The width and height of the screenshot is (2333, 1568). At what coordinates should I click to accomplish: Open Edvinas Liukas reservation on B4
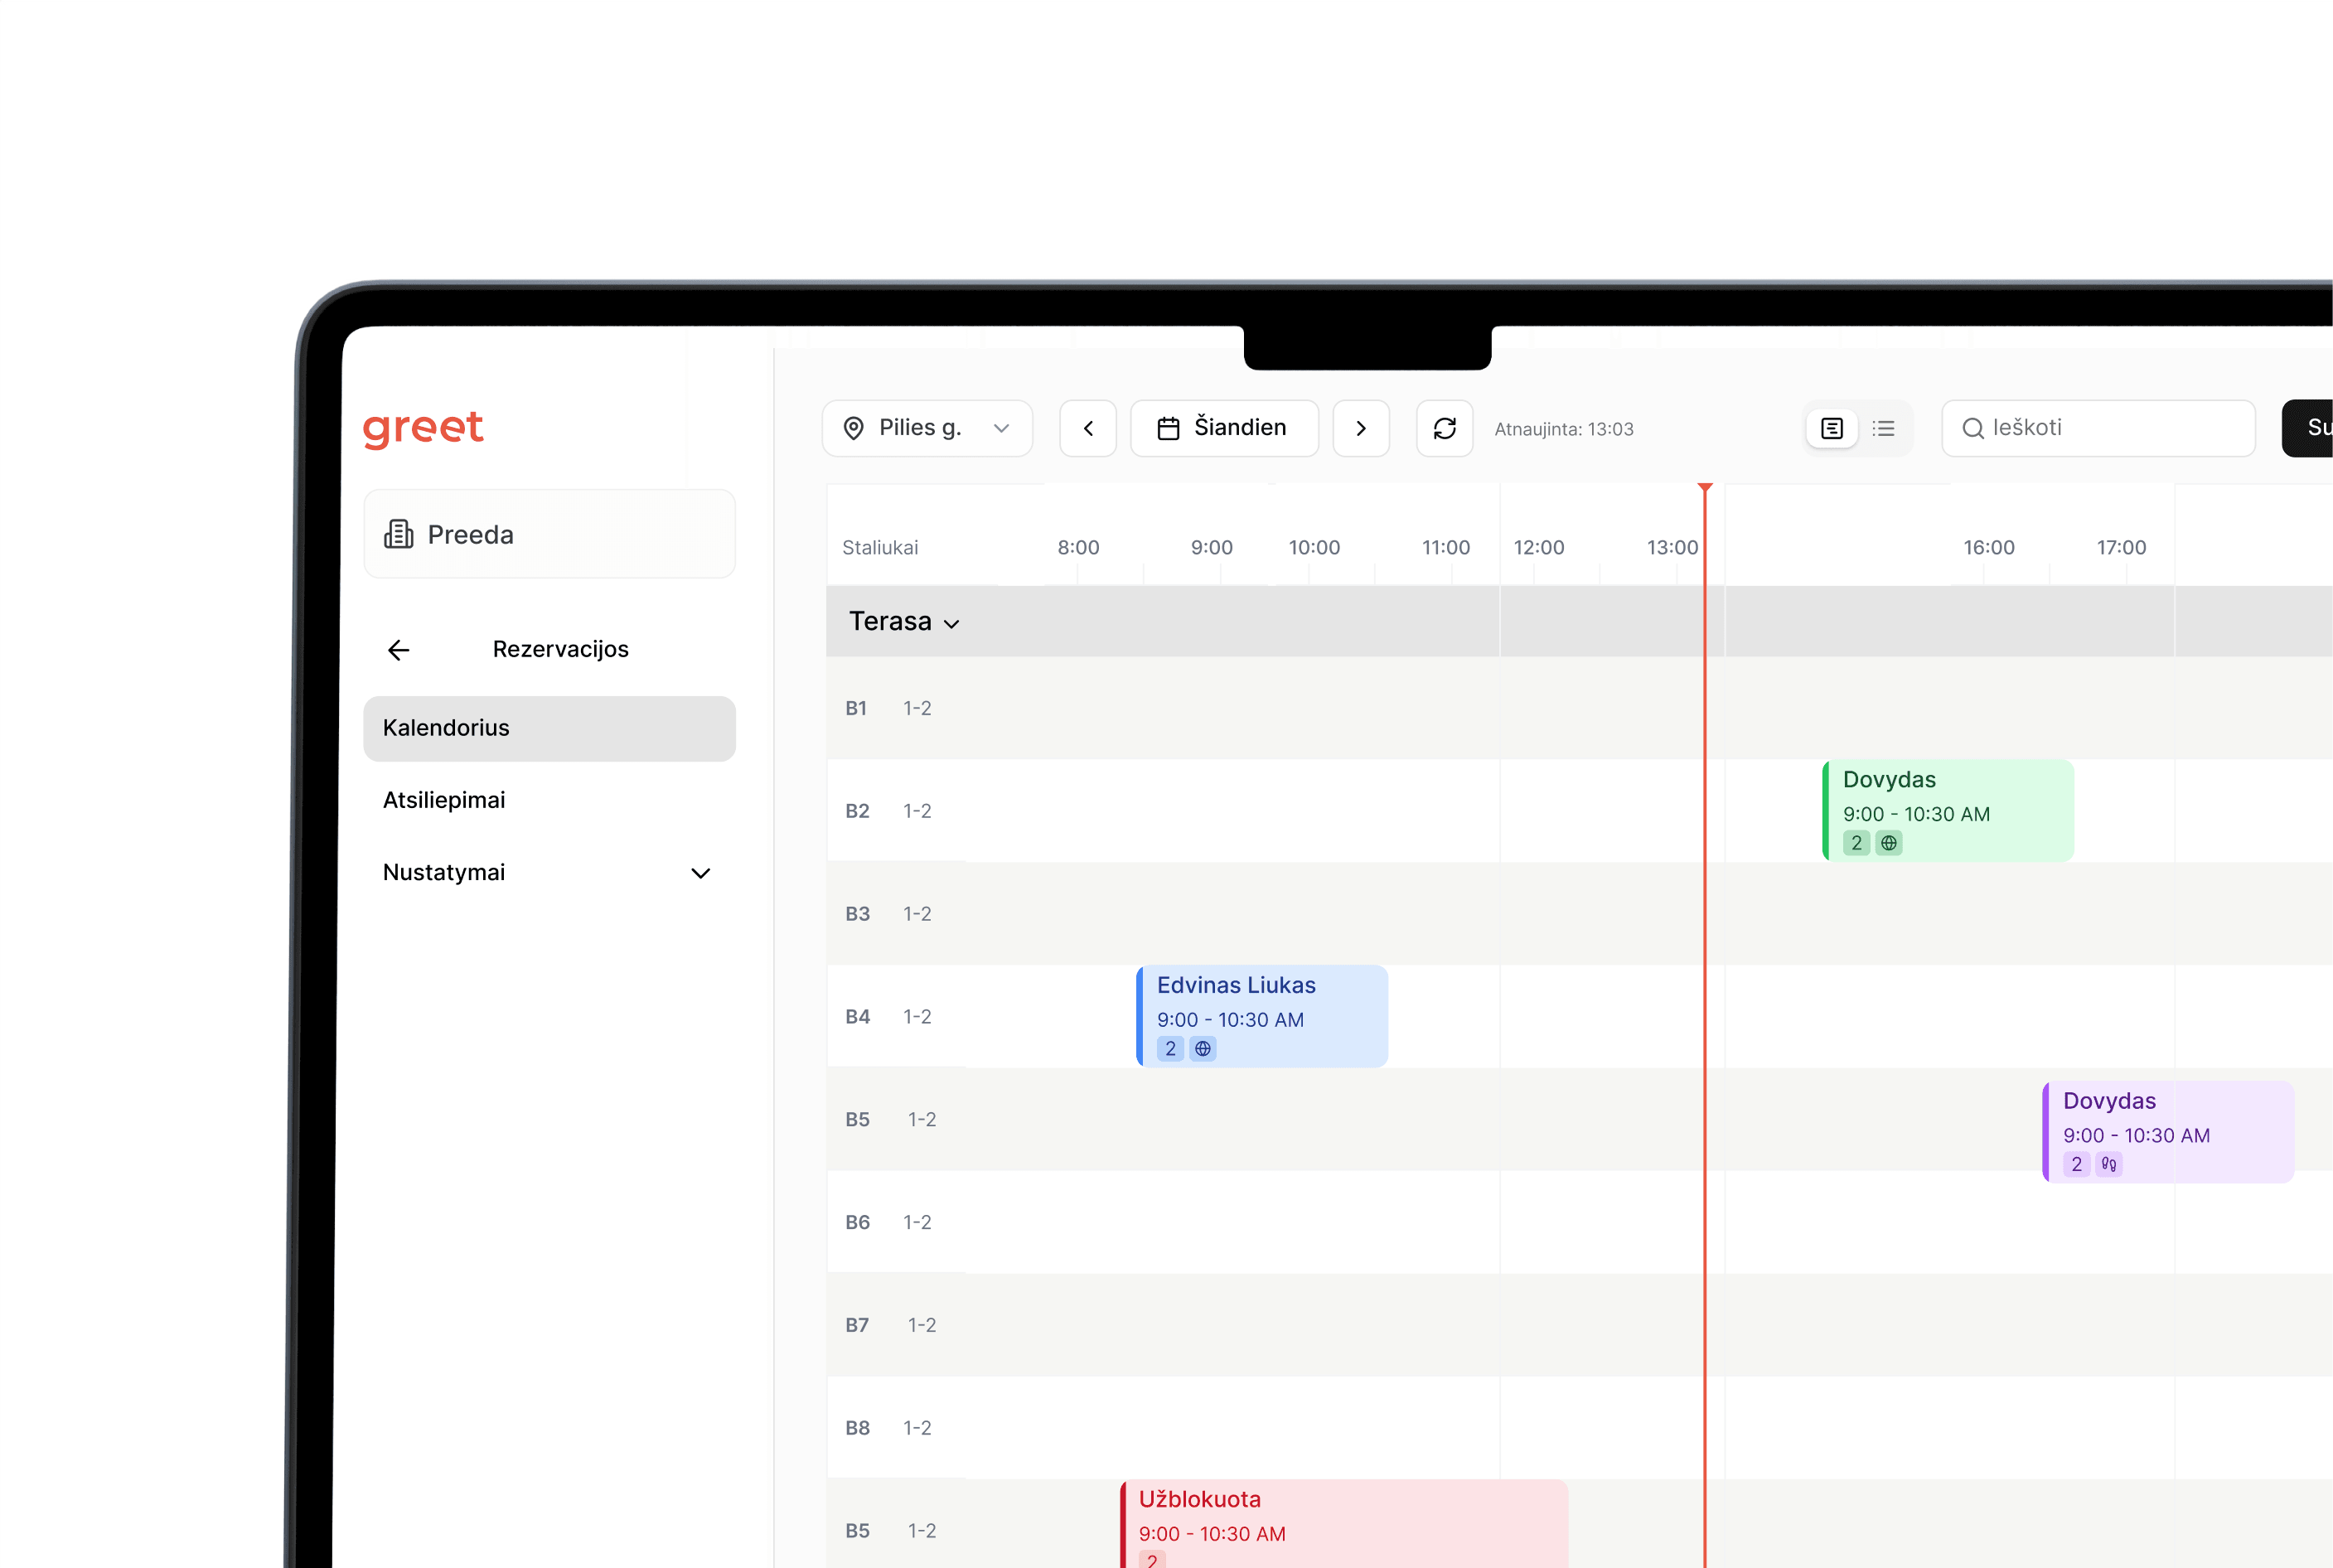click(1262, 1016)
